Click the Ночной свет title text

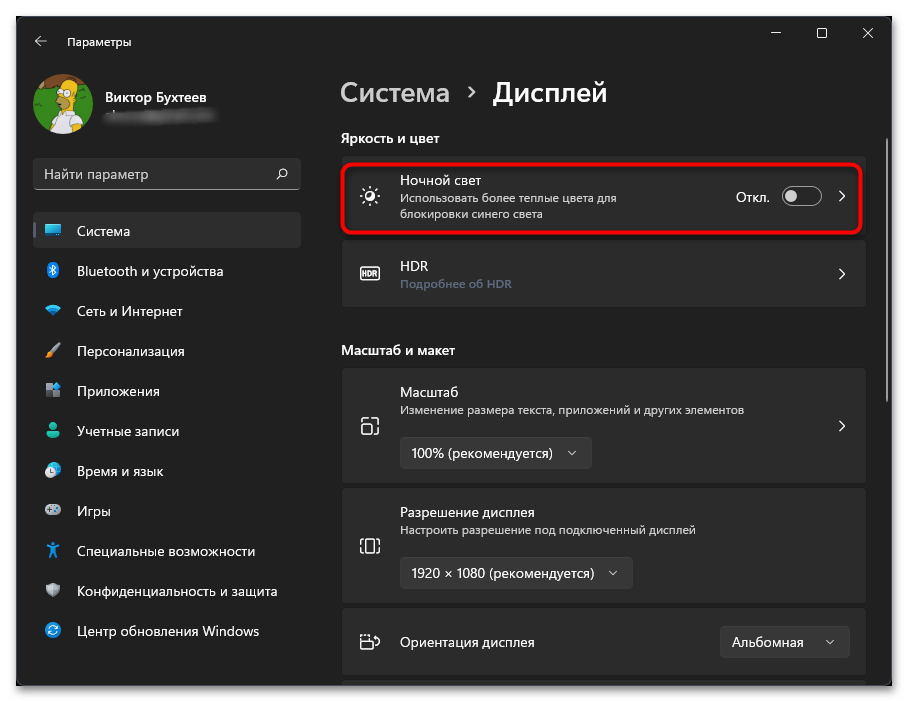coord(441,180)
